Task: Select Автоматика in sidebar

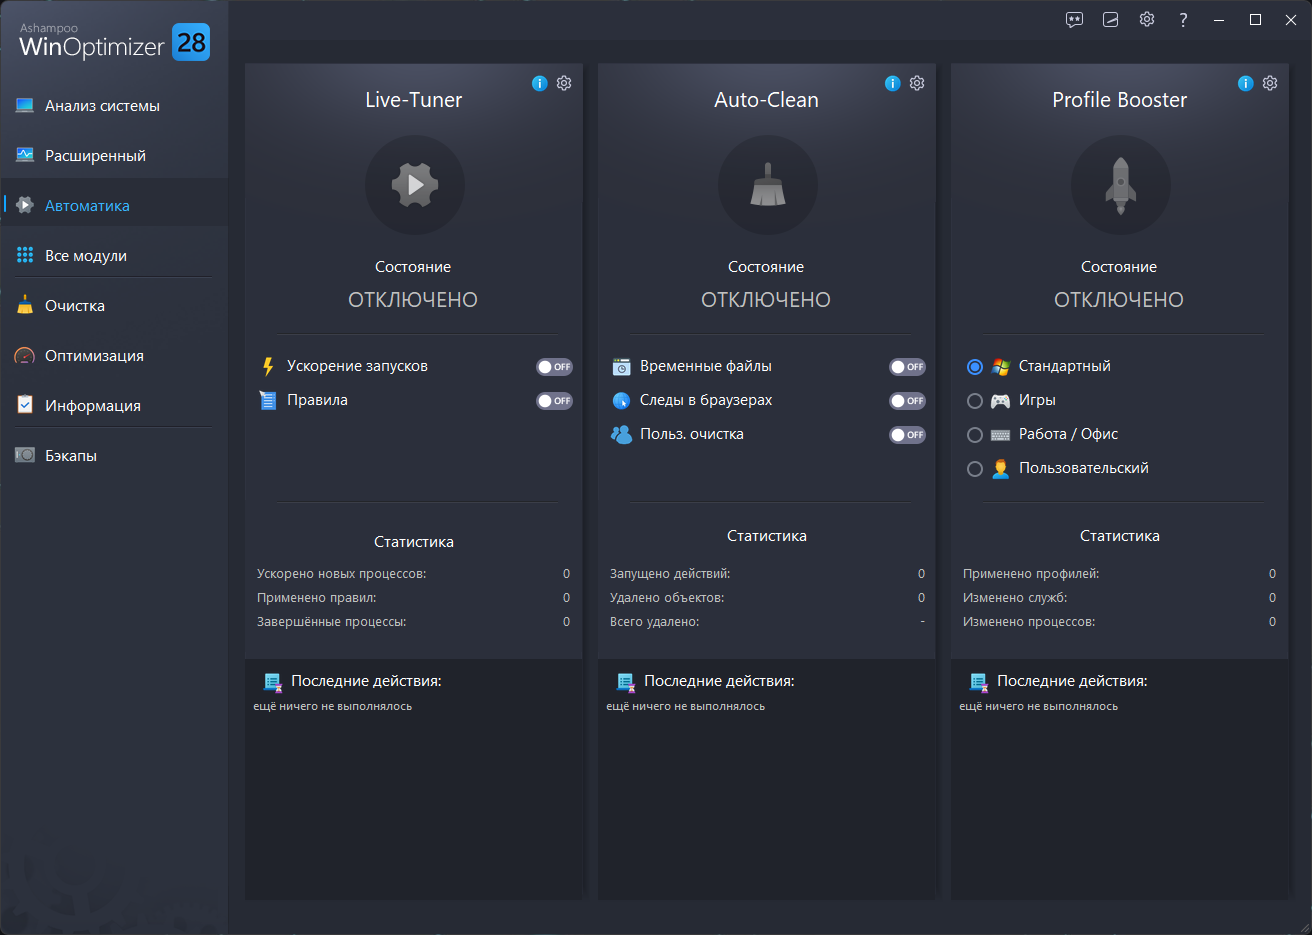Action: click(114, 206)
